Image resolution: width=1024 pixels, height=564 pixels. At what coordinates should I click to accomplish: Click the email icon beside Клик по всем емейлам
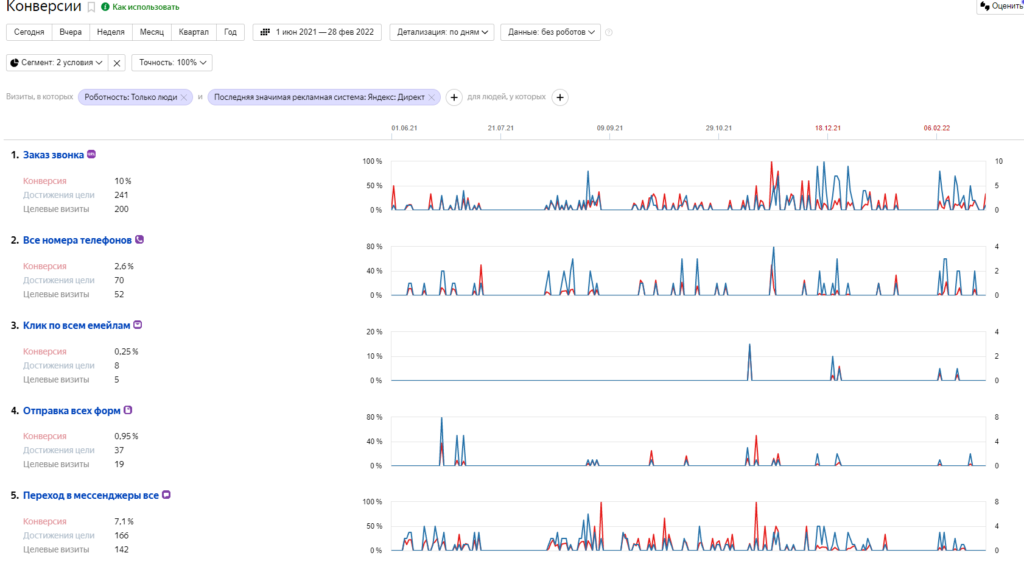(x=138, y=324)
